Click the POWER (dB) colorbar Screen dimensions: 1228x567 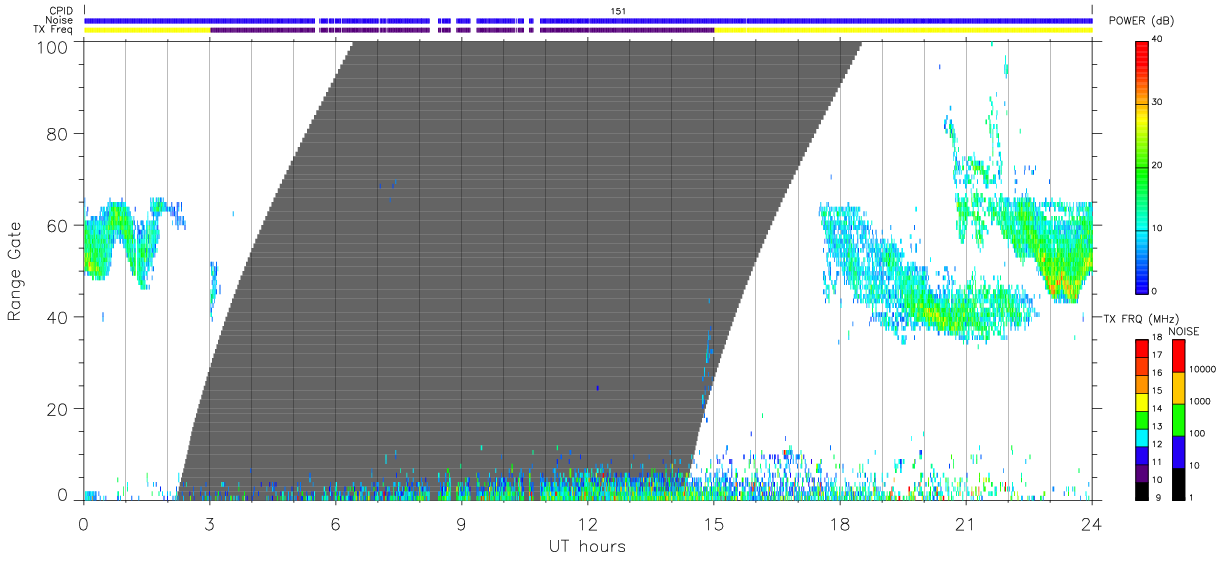1143,166
